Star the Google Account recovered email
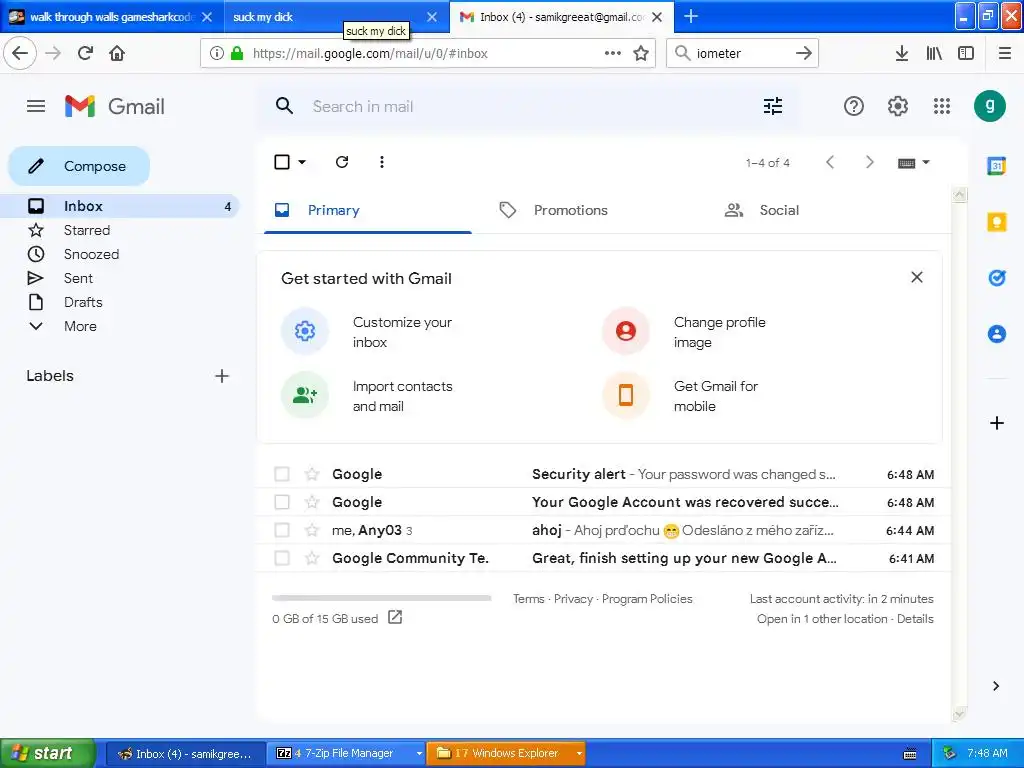The image size is (1024, 768). 312,502
